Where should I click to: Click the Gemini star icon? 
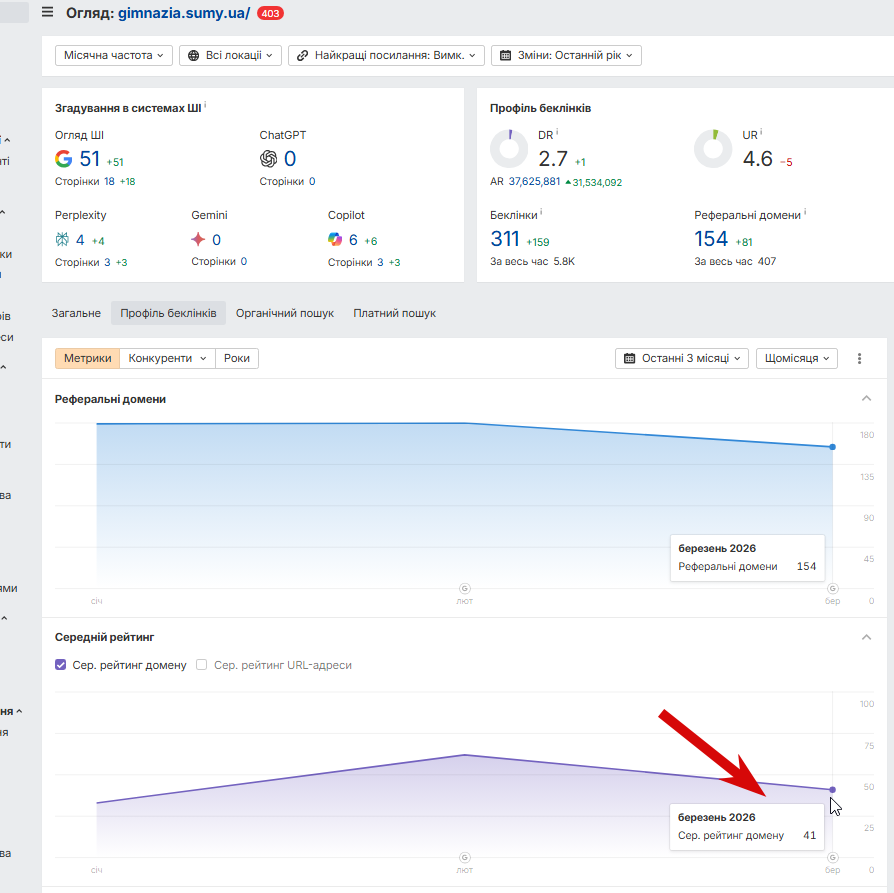(x=198, y=240)
